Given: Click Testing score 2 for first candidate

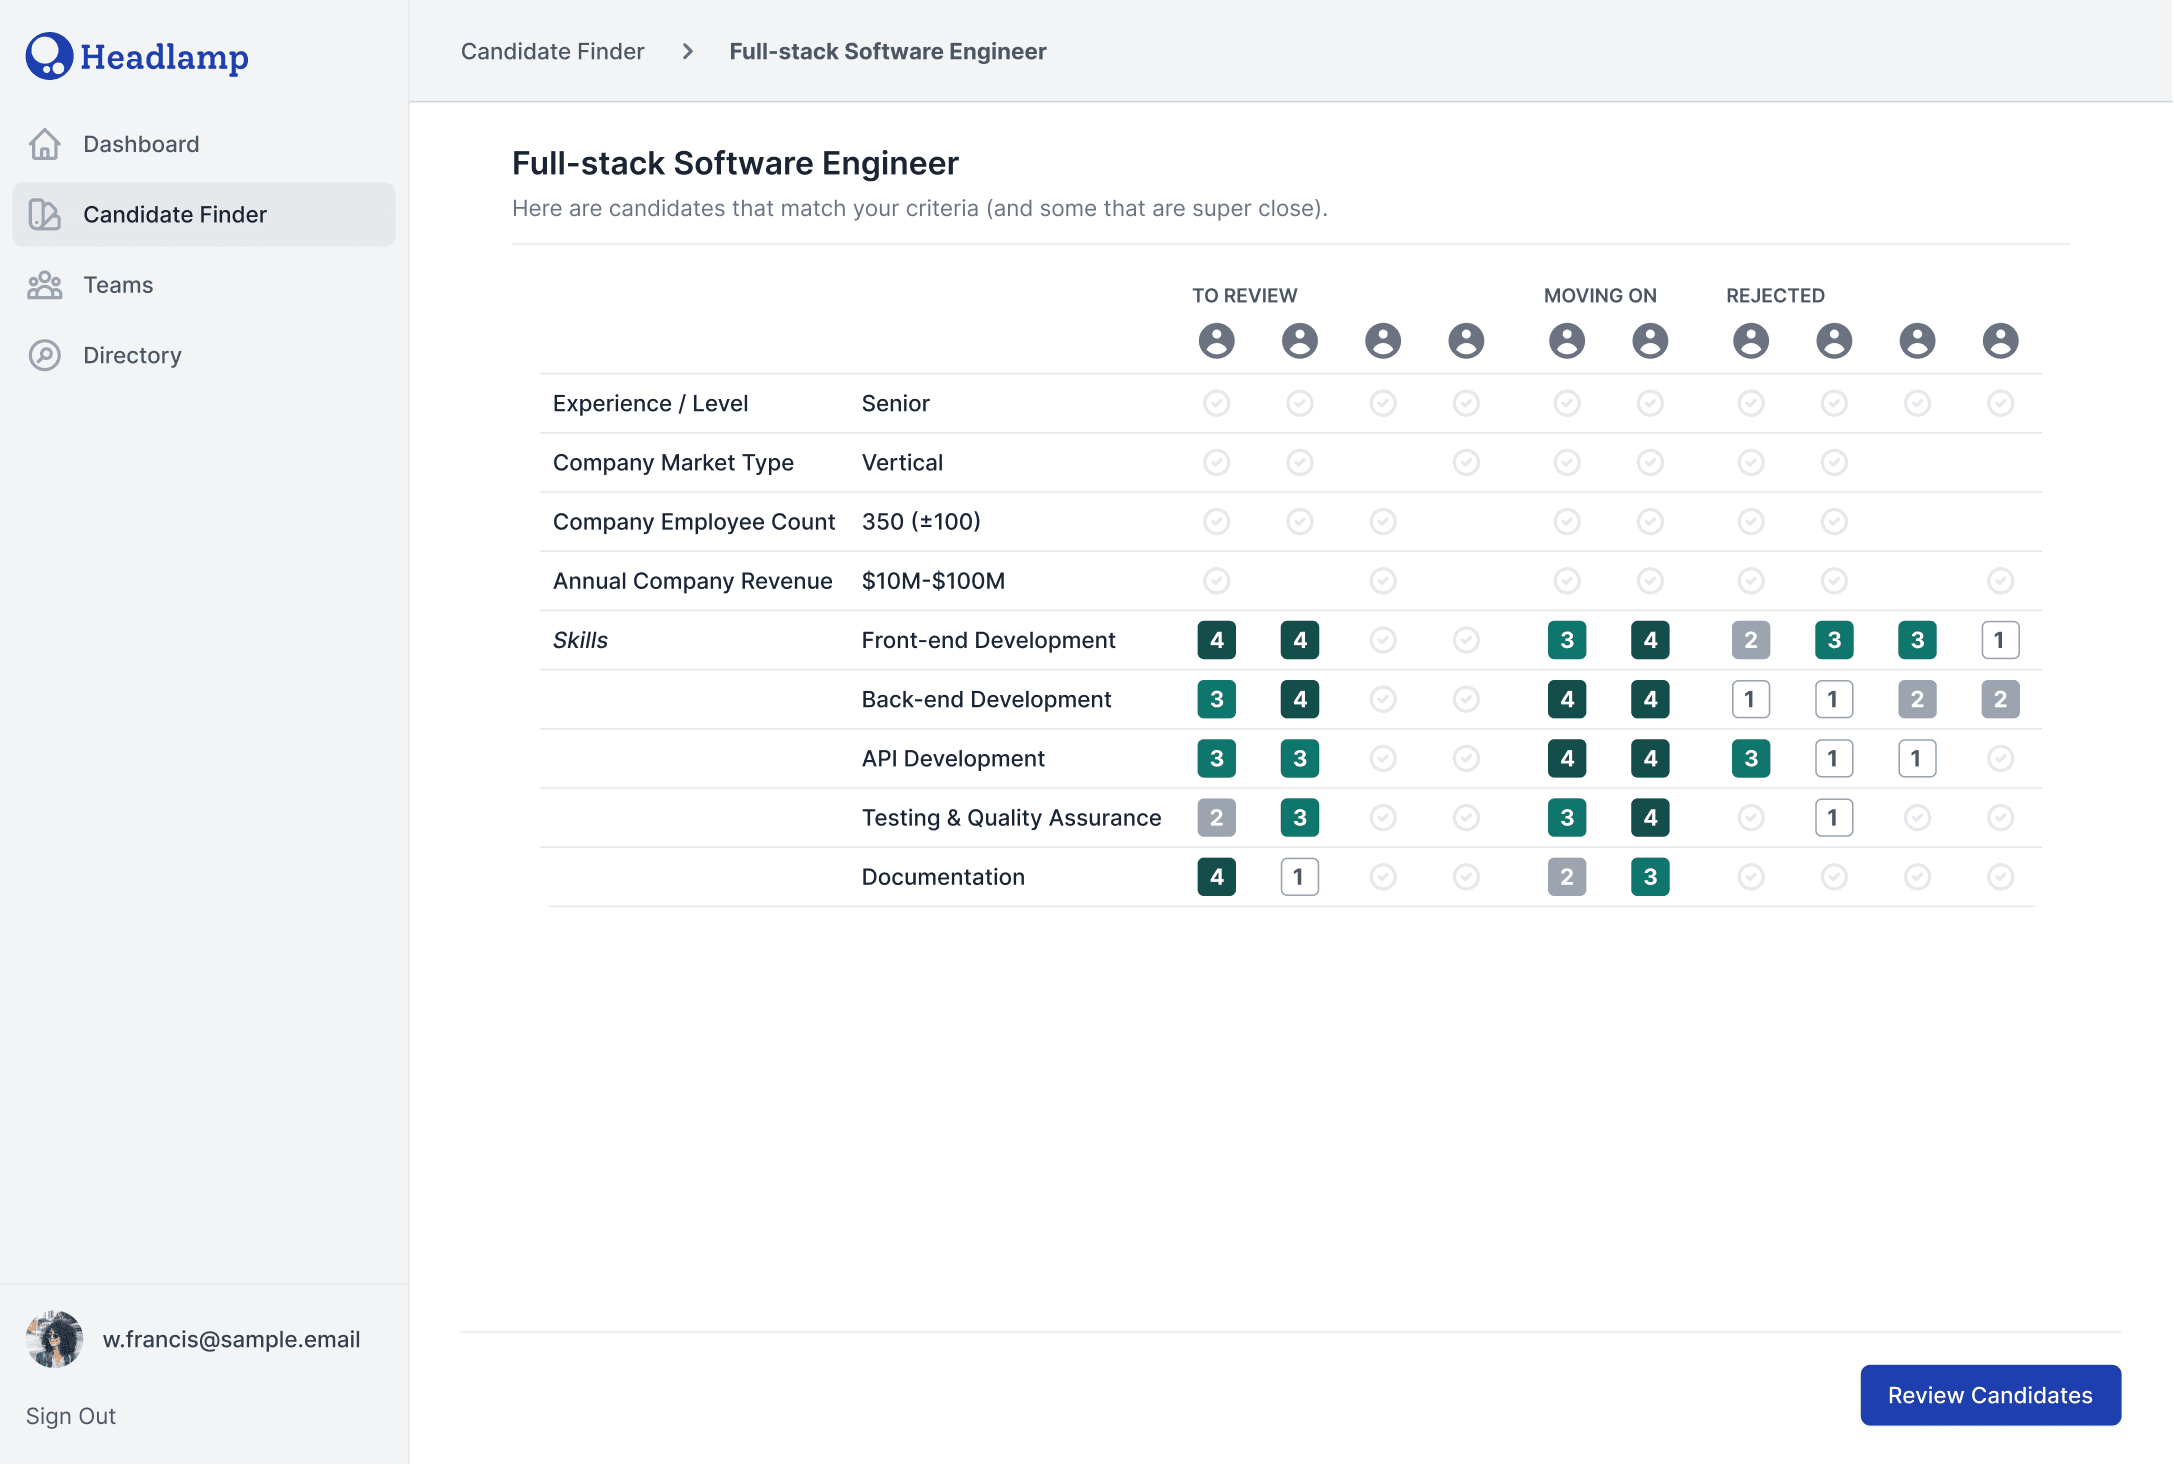Looking at the screenshot, I should pyautogui.click(x=1216, y=817).
